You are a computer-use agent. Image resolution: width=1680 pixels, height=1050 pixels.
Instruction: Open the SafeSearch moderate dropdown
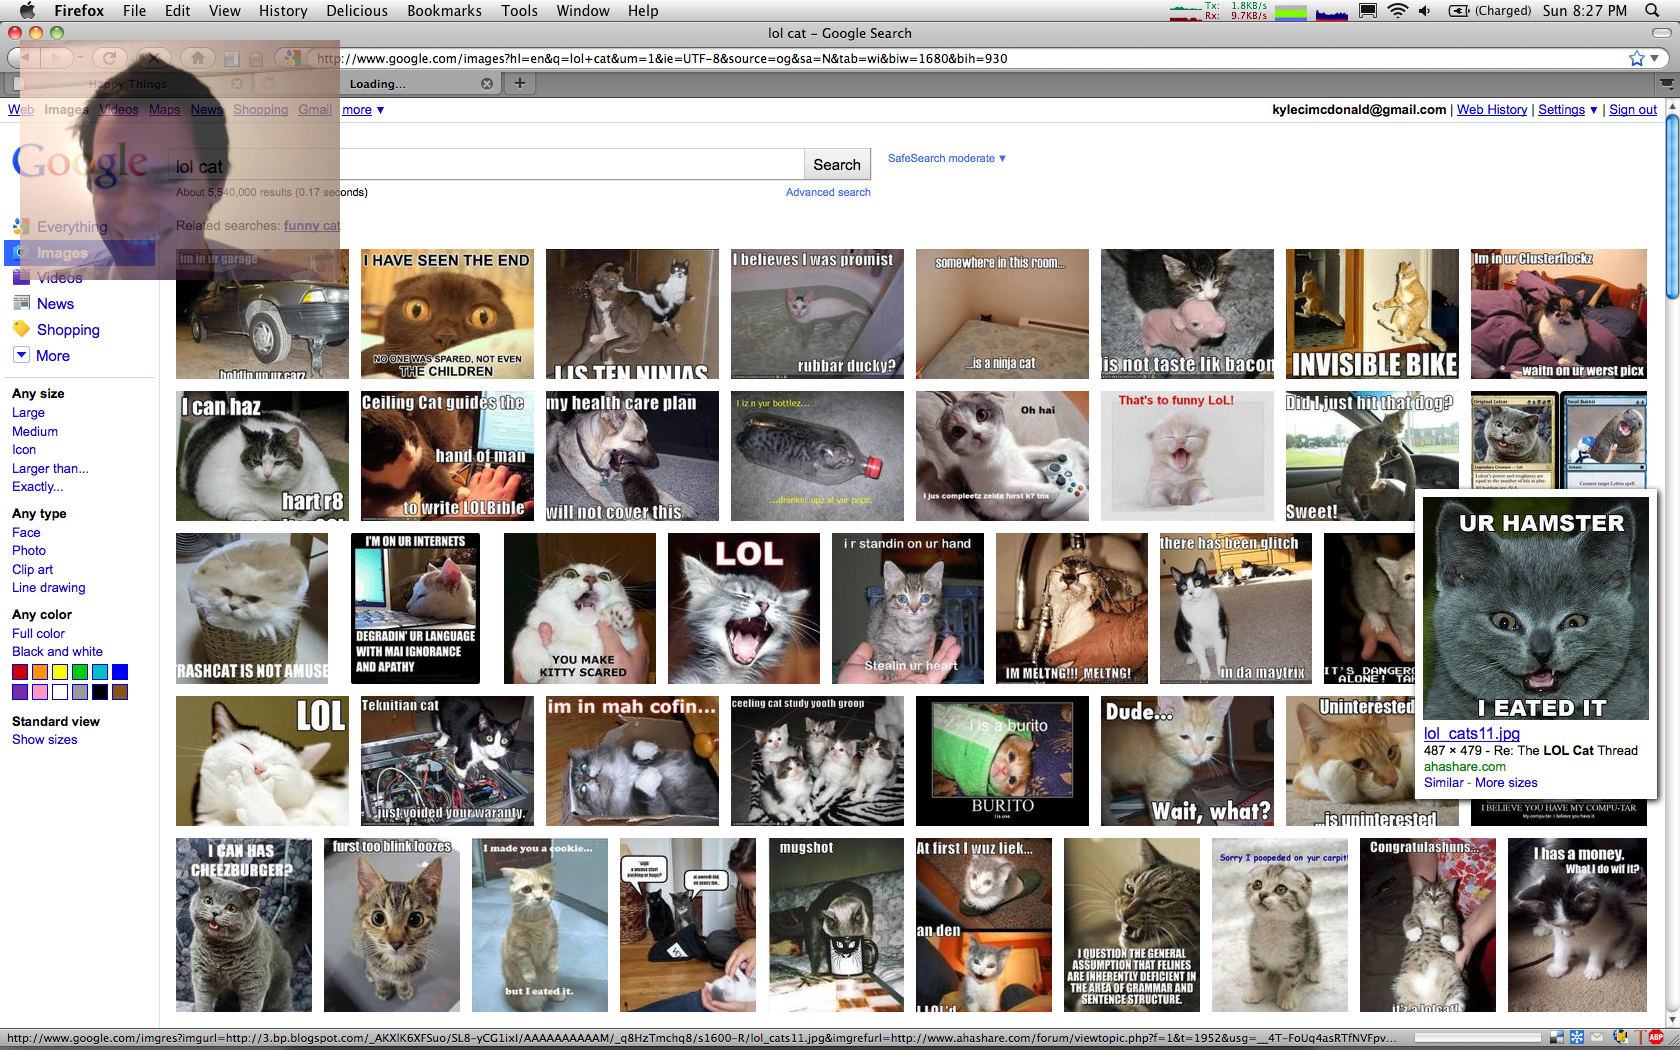pyautogui.click(x=946, y=158)
